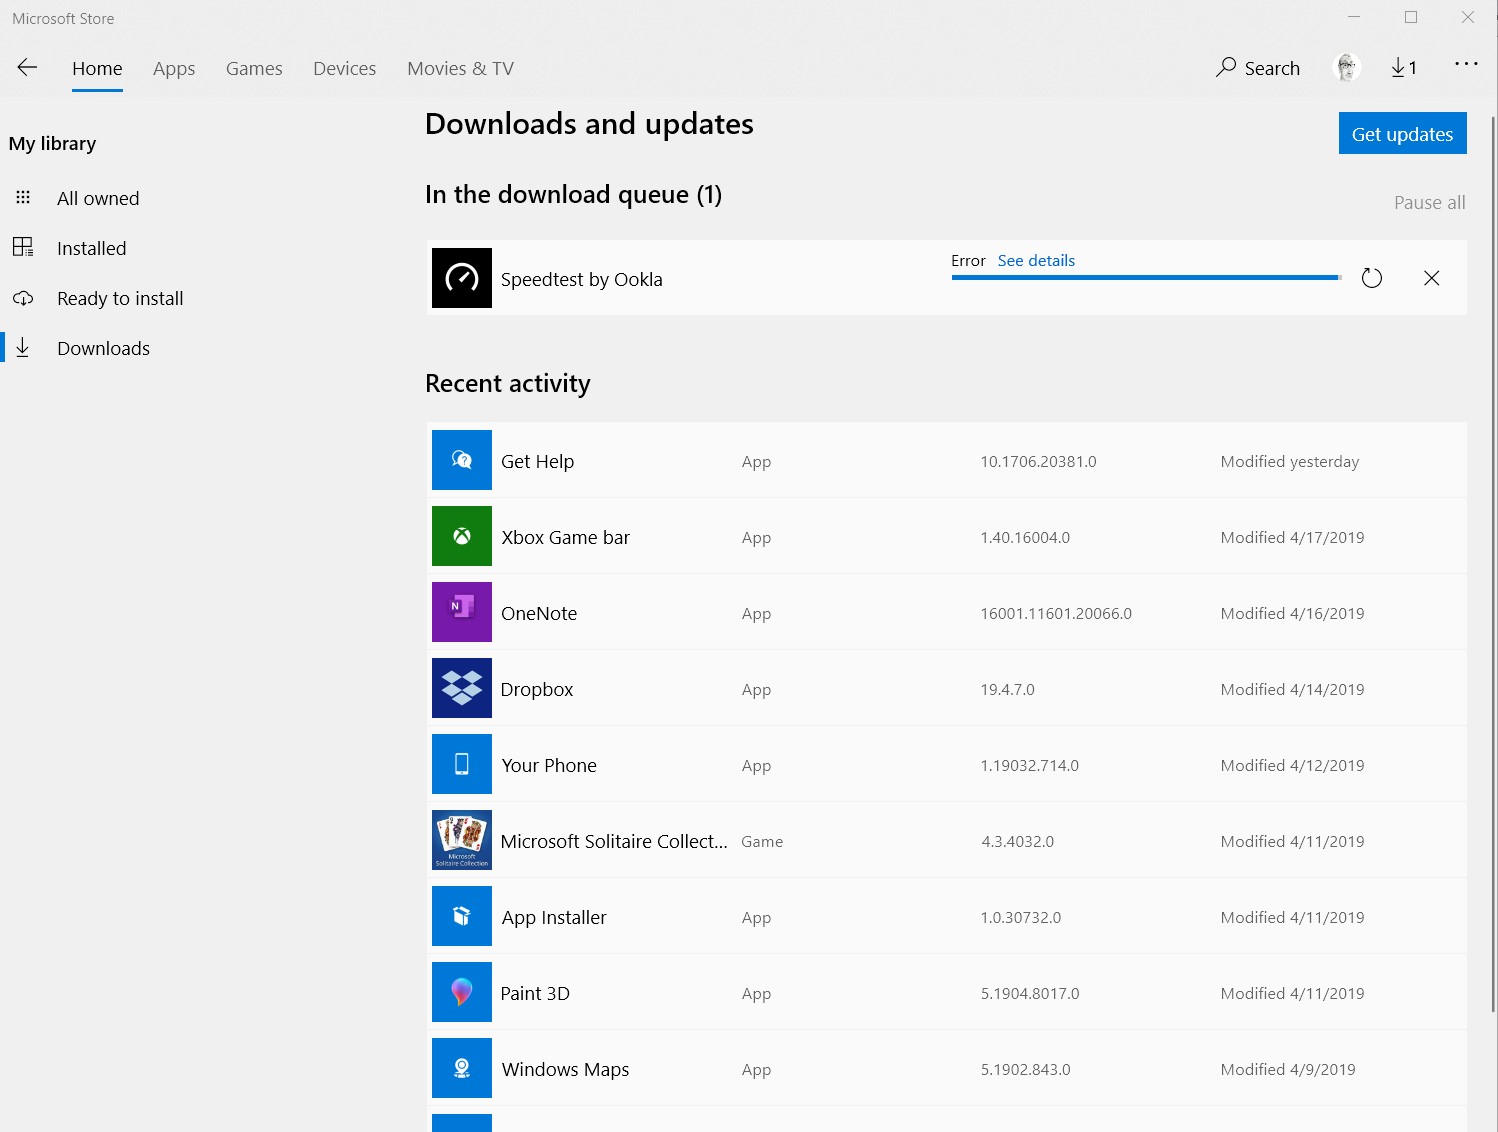This screenshot has height=1132, width=1498.
Task: Click the Get Help app icon
Action: click(462, 460)
